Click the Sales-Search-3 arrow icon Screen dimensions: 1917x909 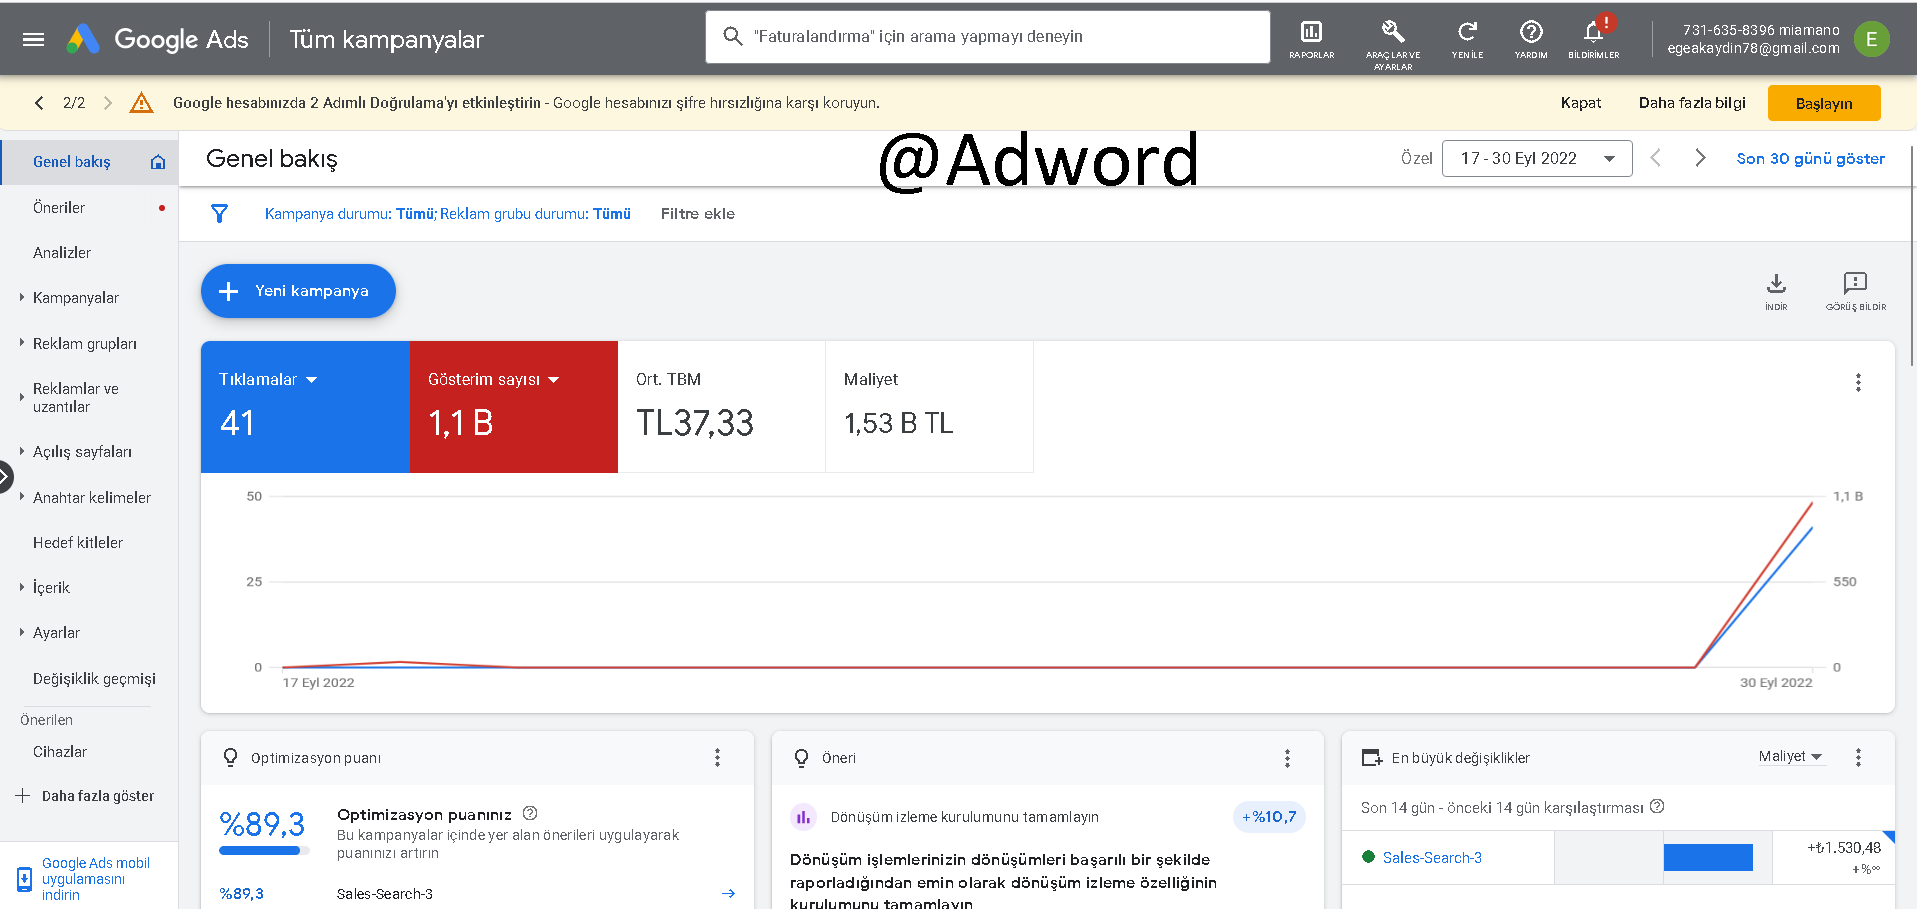coord(728,894)
